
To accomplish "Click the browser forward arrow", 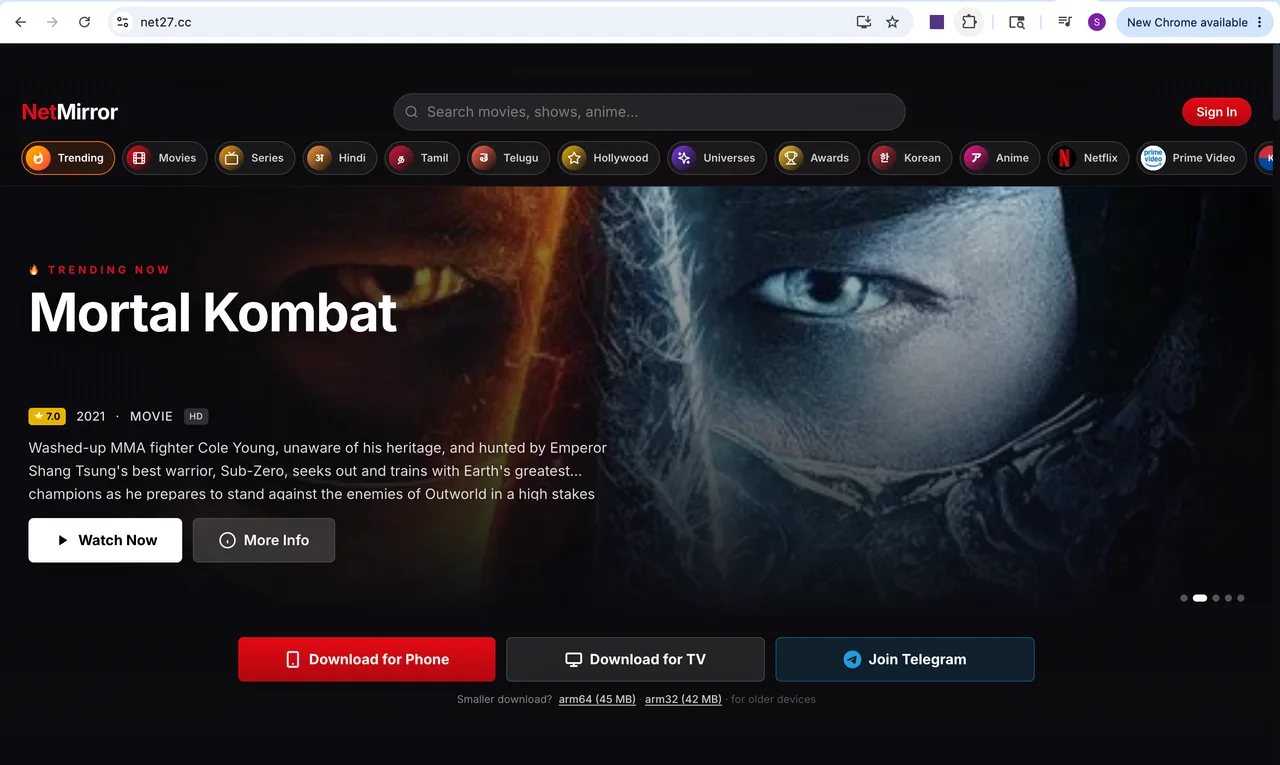I will [x=52, y=22].
